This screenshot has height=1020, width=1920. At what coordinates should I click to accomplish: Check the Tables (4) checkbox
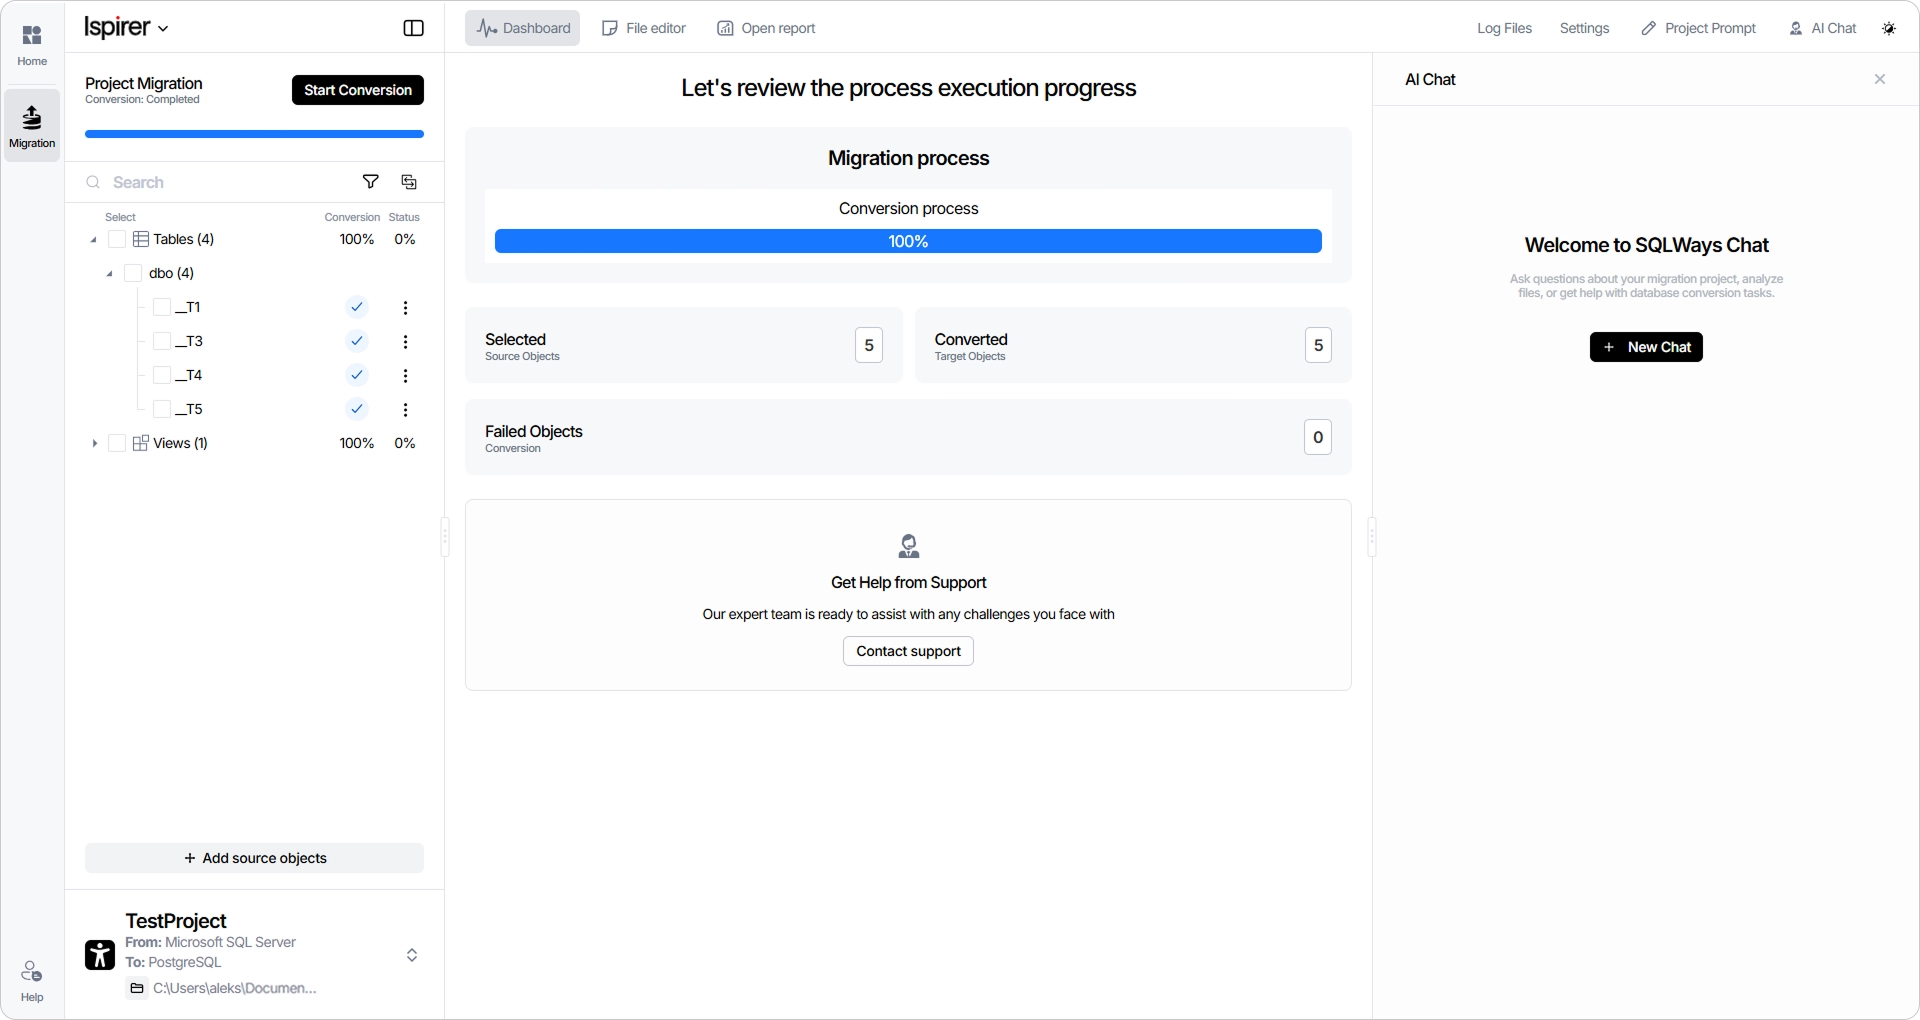tap(117, 239)
